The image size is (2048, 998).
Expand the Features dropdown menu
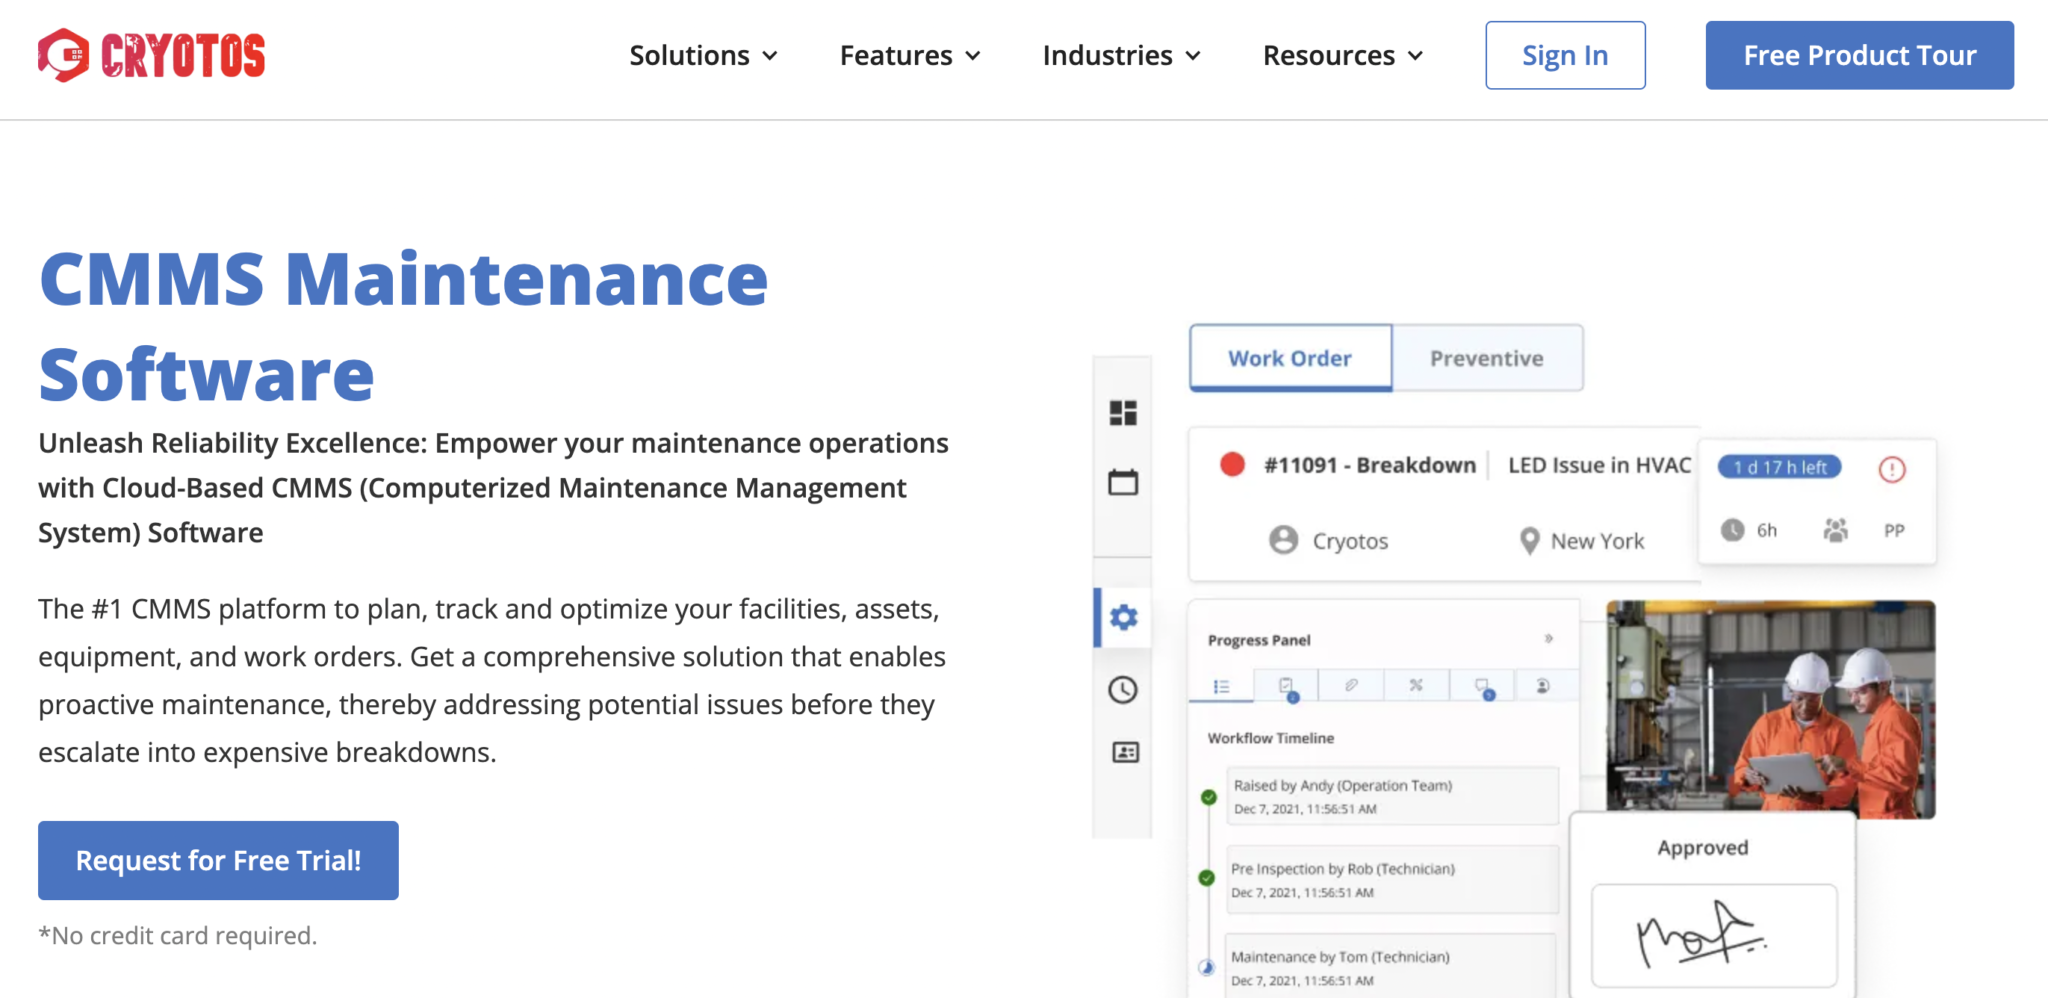909,56
